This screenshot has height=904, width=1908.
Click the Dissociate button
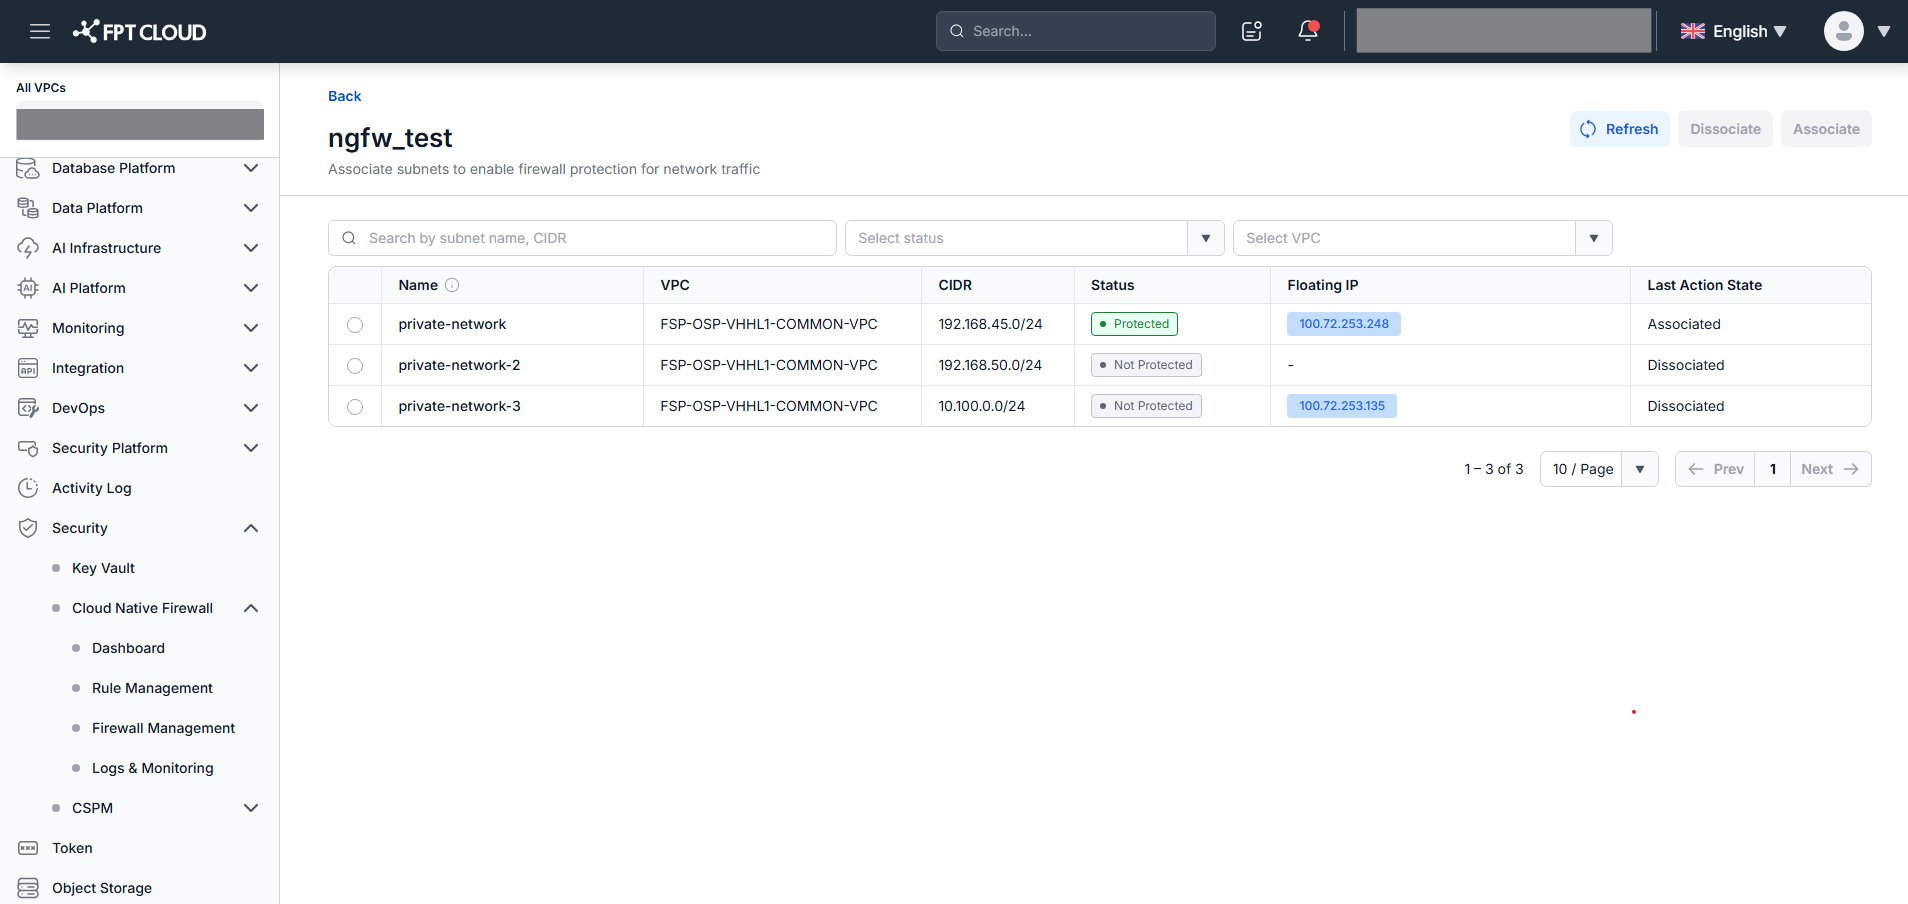[1725, 129]
